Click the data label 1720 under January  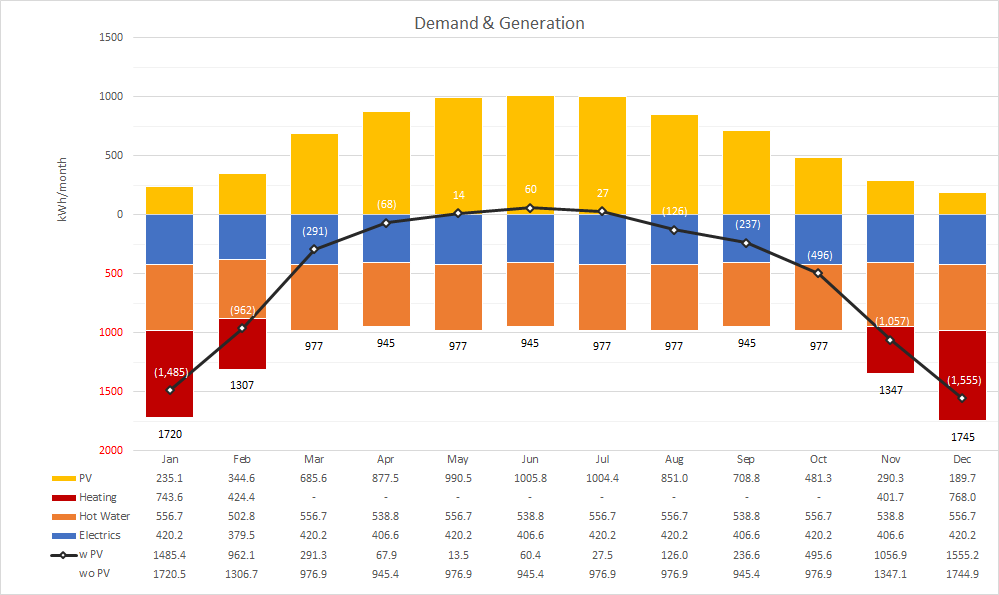[x=170, y=434]
